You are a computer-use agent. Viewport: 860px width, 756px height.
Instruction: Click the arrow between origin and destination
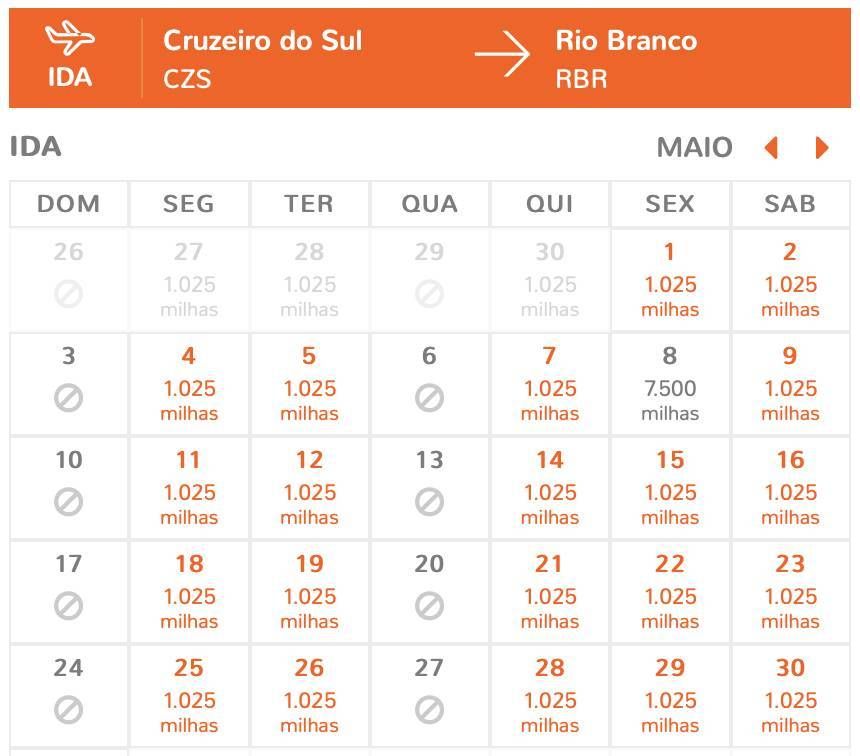point(502,54)
